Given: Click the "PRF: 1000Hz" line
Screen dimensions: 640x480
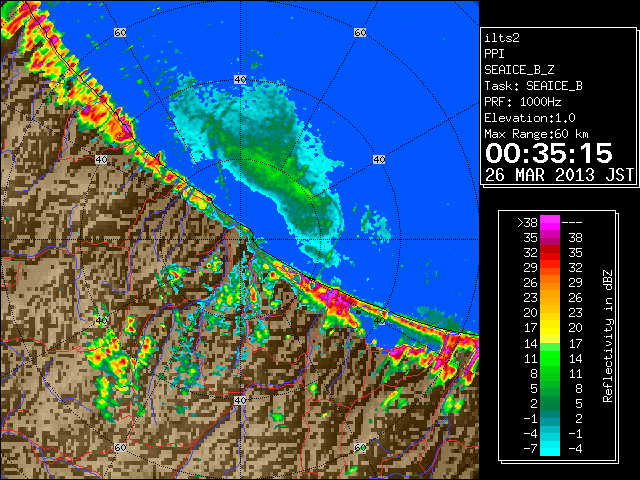Looking at the screenshot, I should [523, 102].
